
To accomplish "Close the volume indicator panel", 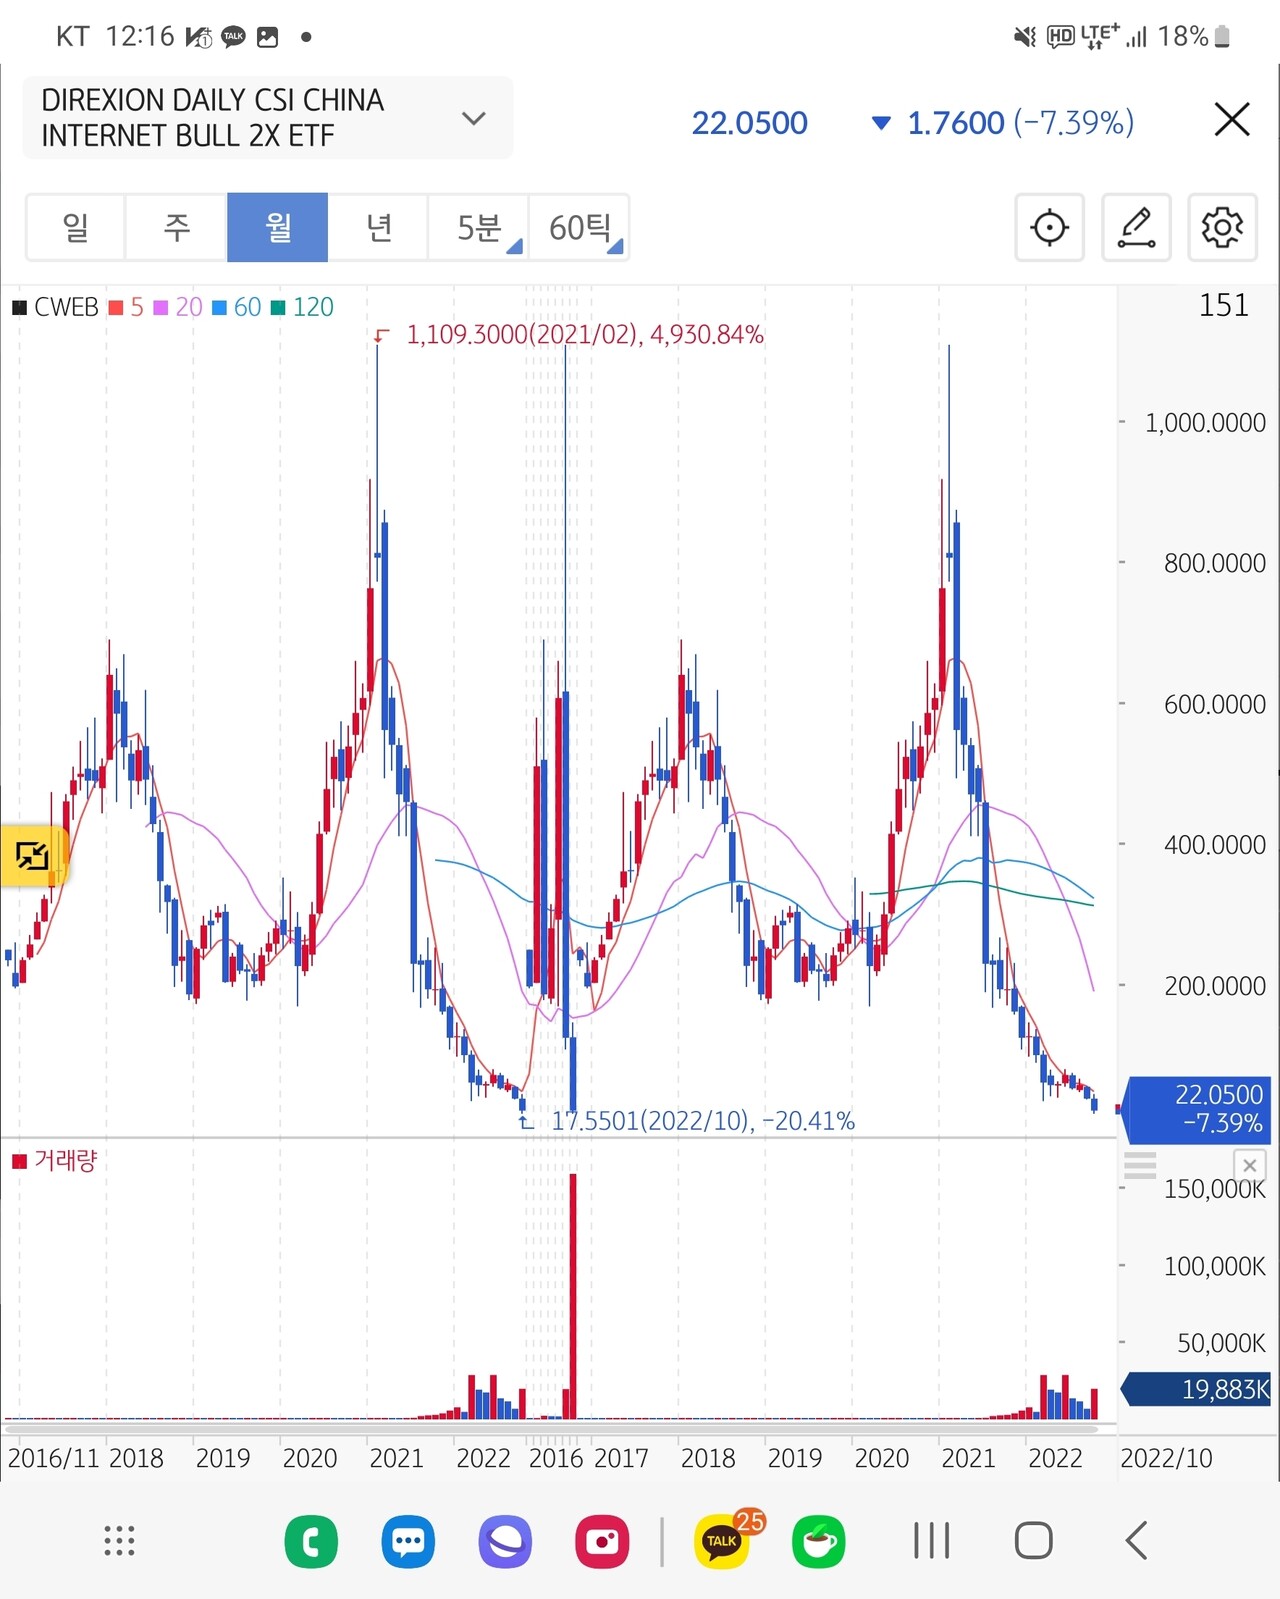I will [1249, 1165].
